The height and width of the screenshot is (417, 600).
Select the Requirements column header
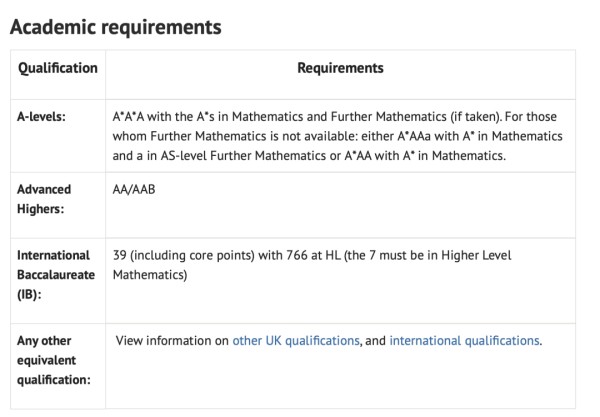coord(340,68)
